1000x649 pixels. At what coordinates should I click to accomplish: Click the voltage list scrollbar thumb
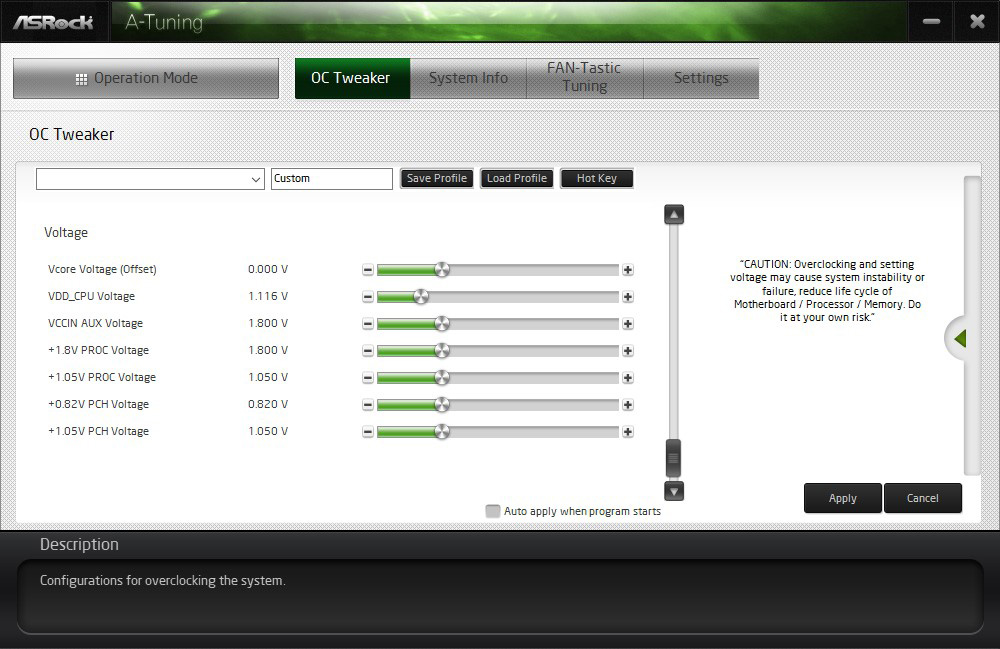pos(673,458)
